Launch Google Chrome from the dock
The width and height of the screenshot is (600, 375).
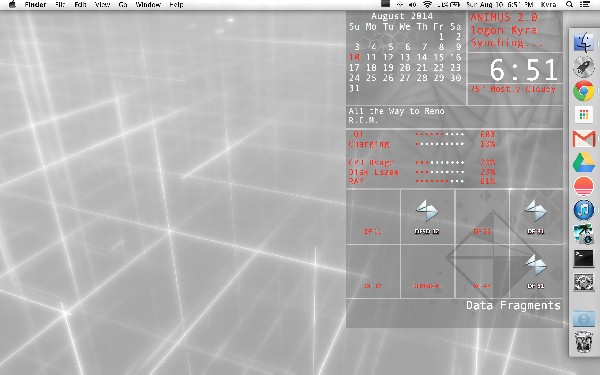(x=584, y=91)
